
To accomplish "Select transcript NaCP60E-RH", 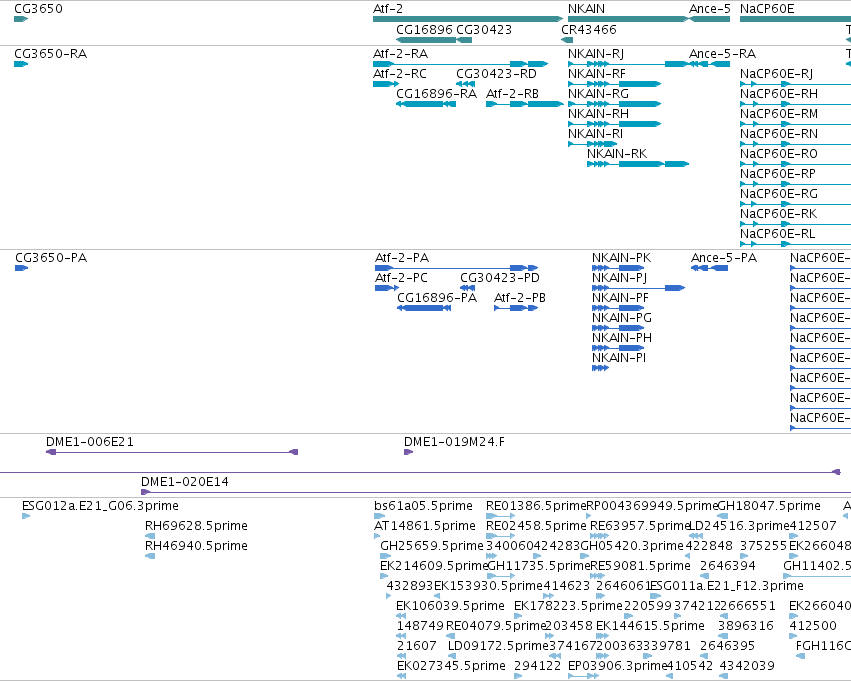I will 779,94.
